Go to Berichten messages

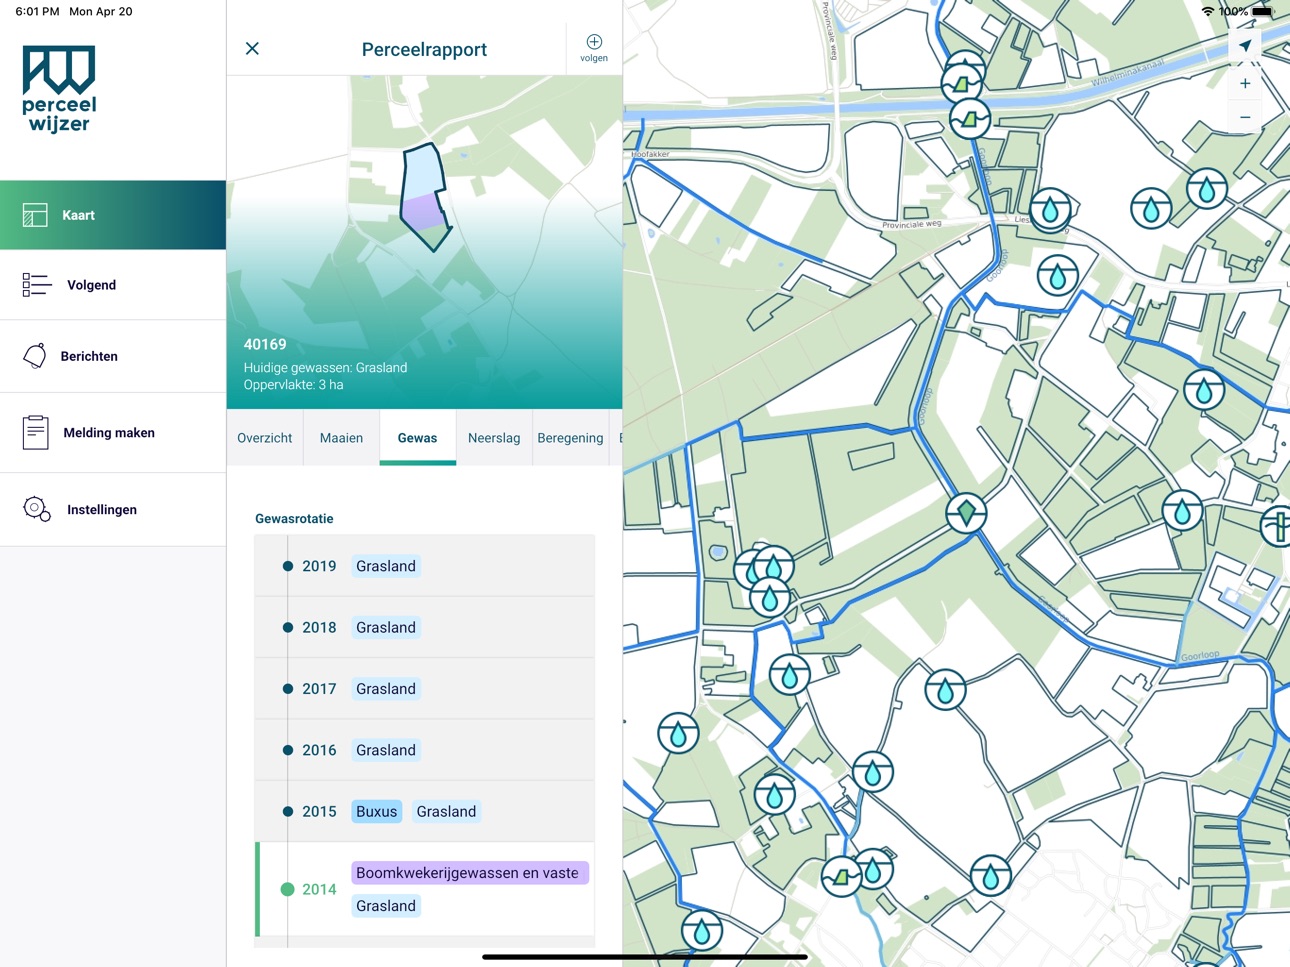coord(113,356)
